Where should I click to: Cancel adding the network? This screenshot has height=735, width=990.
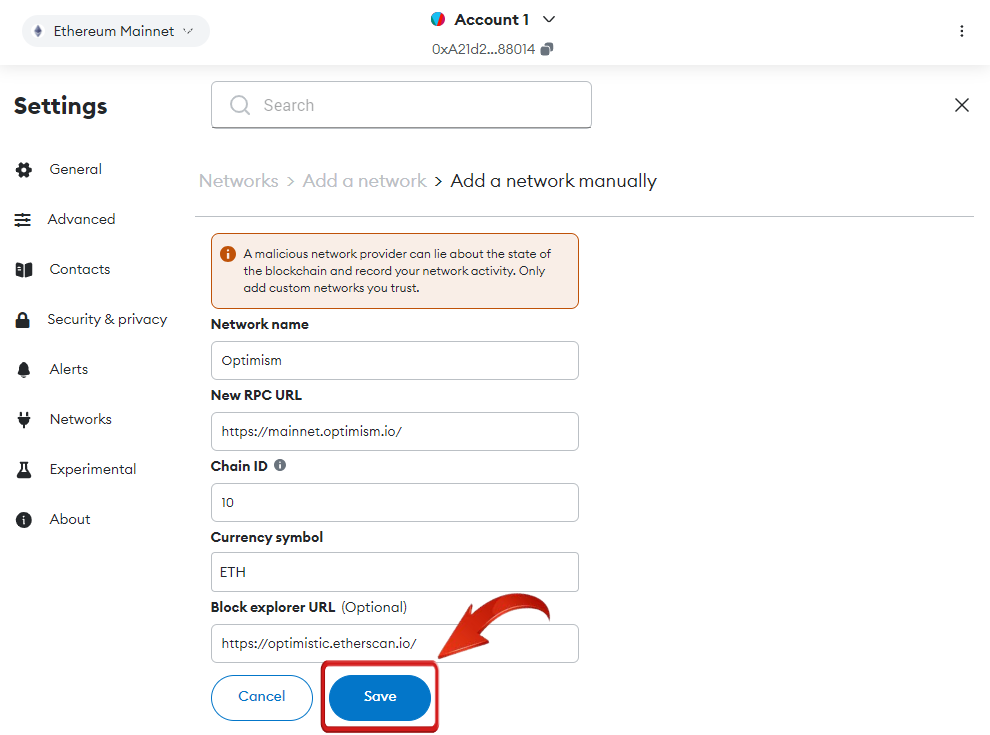pyautogui.click(x=262, y=698)
